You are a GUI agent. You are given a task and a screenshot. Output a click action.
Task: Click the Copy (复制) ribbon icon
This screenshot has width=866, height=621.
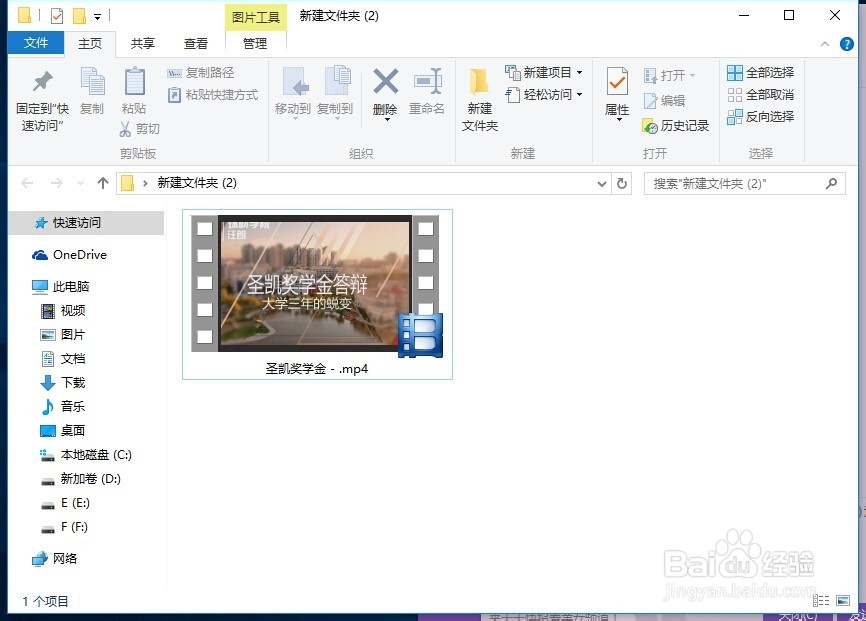(x=92, y=82)
